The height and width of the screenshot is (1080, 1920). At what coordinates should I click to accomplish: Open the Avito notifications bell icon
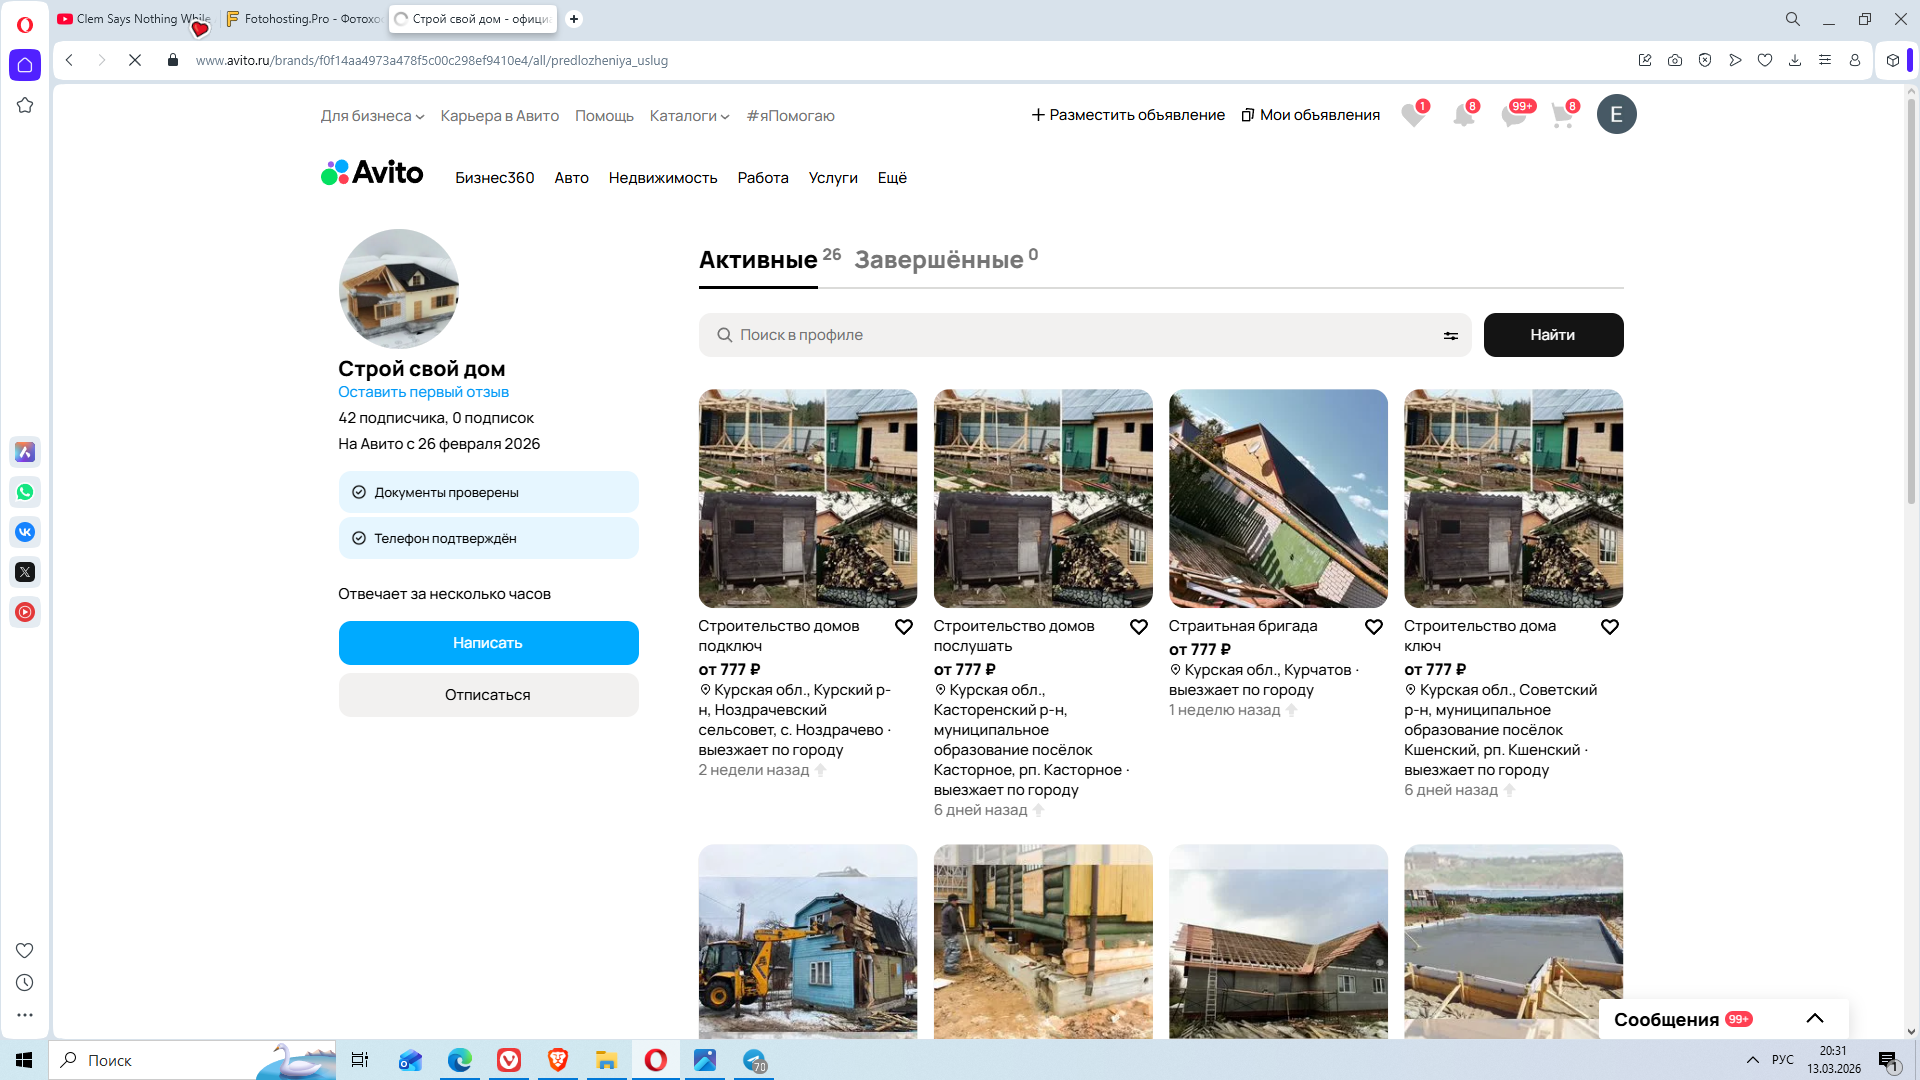pos(1463,116)
